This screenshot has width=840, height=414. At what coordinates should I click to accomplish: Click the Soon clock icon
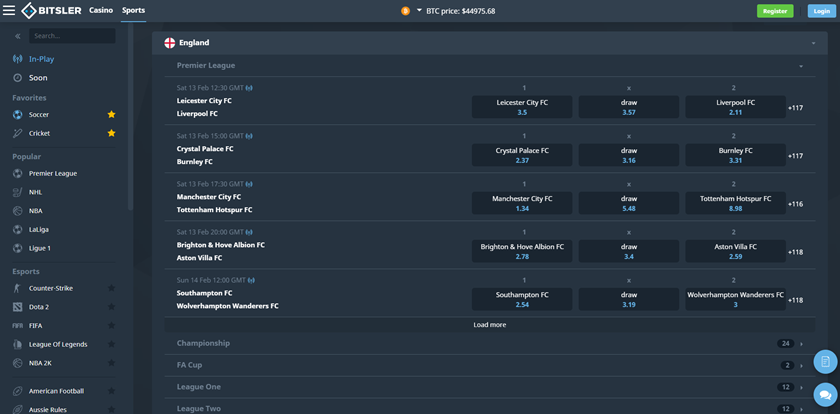click(18, 78)
